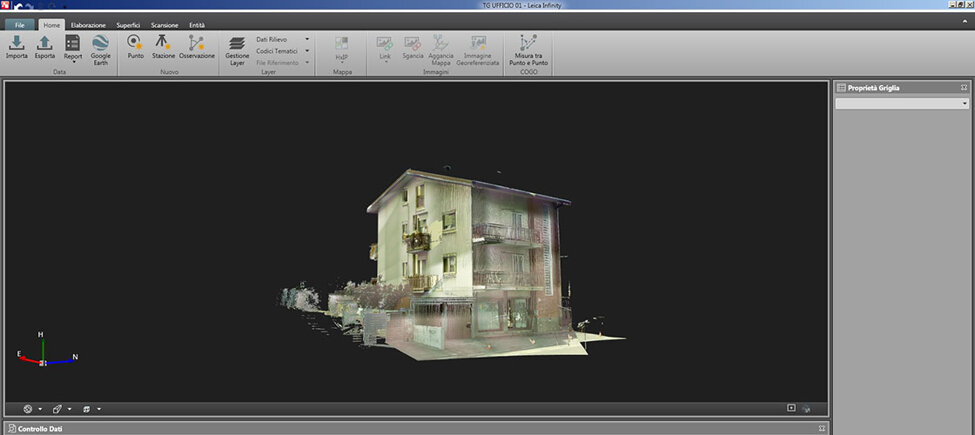Click the Leica Infinity app icon in title bar
This screenshot has width=975, height=435.
pos(6,5)
